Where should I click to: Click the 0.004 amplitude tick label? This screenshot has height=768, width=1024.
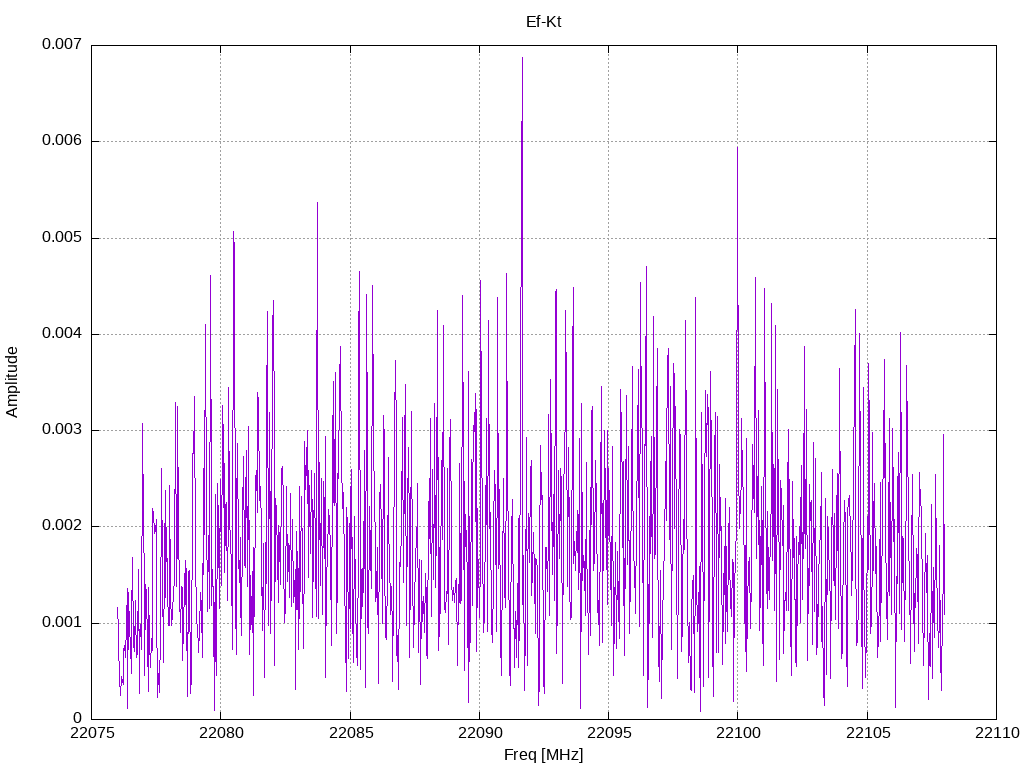61,334
